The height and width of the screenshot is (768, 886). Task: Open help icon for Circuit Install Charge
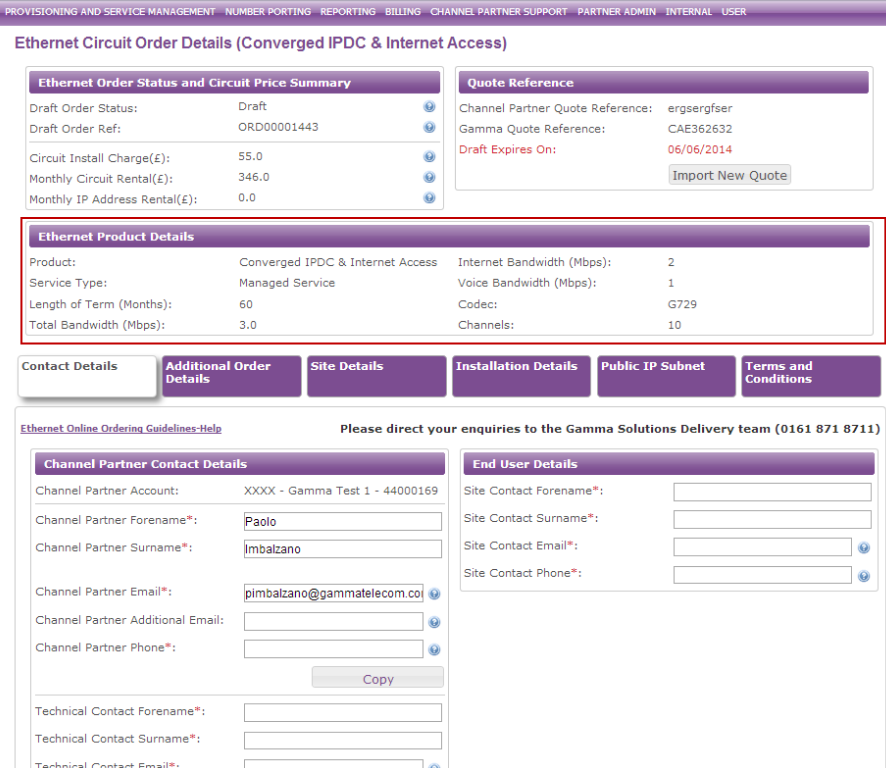coord(429,157)
